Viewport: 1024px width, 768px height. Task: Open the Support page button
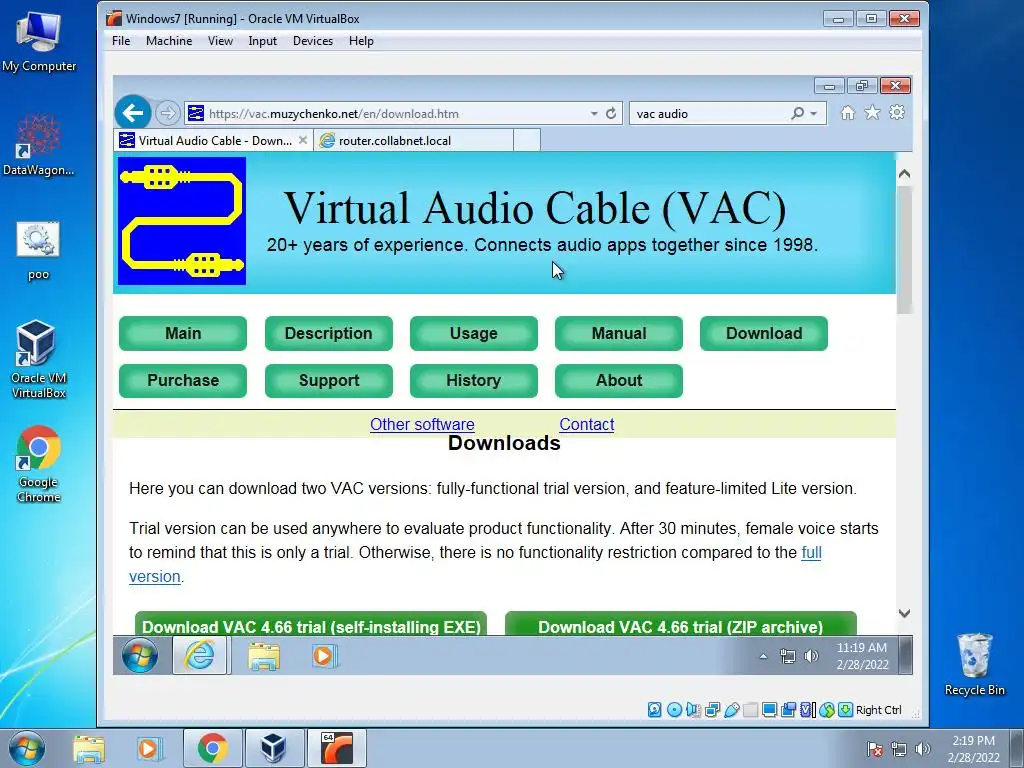pyautogui.click(x=328, y=380)
